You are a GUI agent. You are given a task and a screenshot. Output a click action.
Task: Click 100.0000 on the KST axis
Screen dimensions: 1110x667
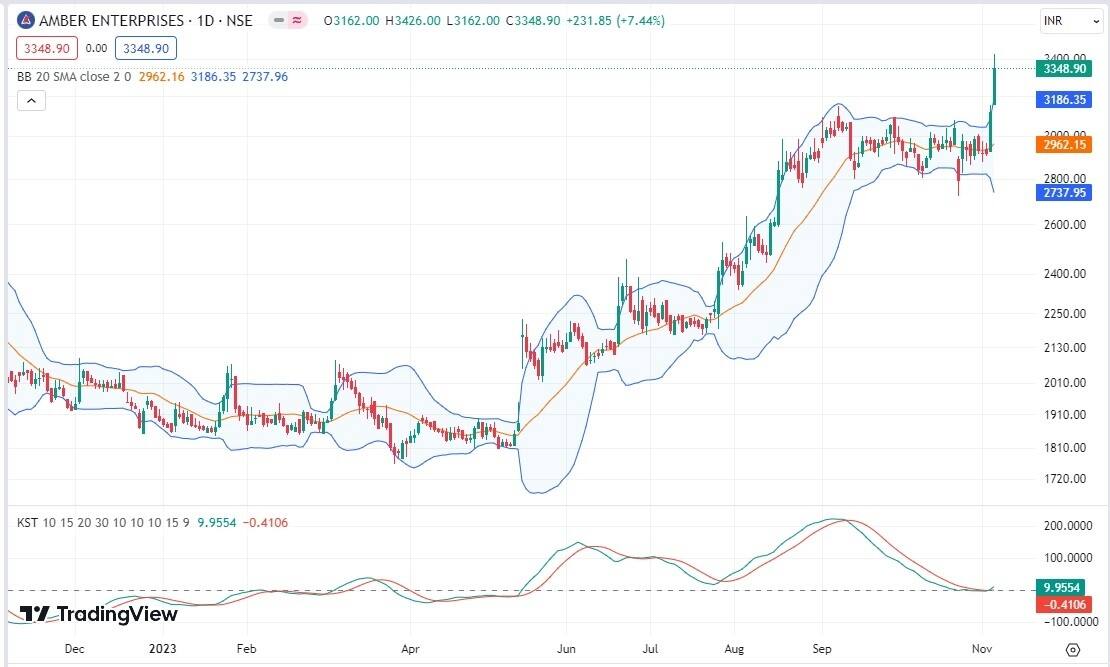[1068, 558]
